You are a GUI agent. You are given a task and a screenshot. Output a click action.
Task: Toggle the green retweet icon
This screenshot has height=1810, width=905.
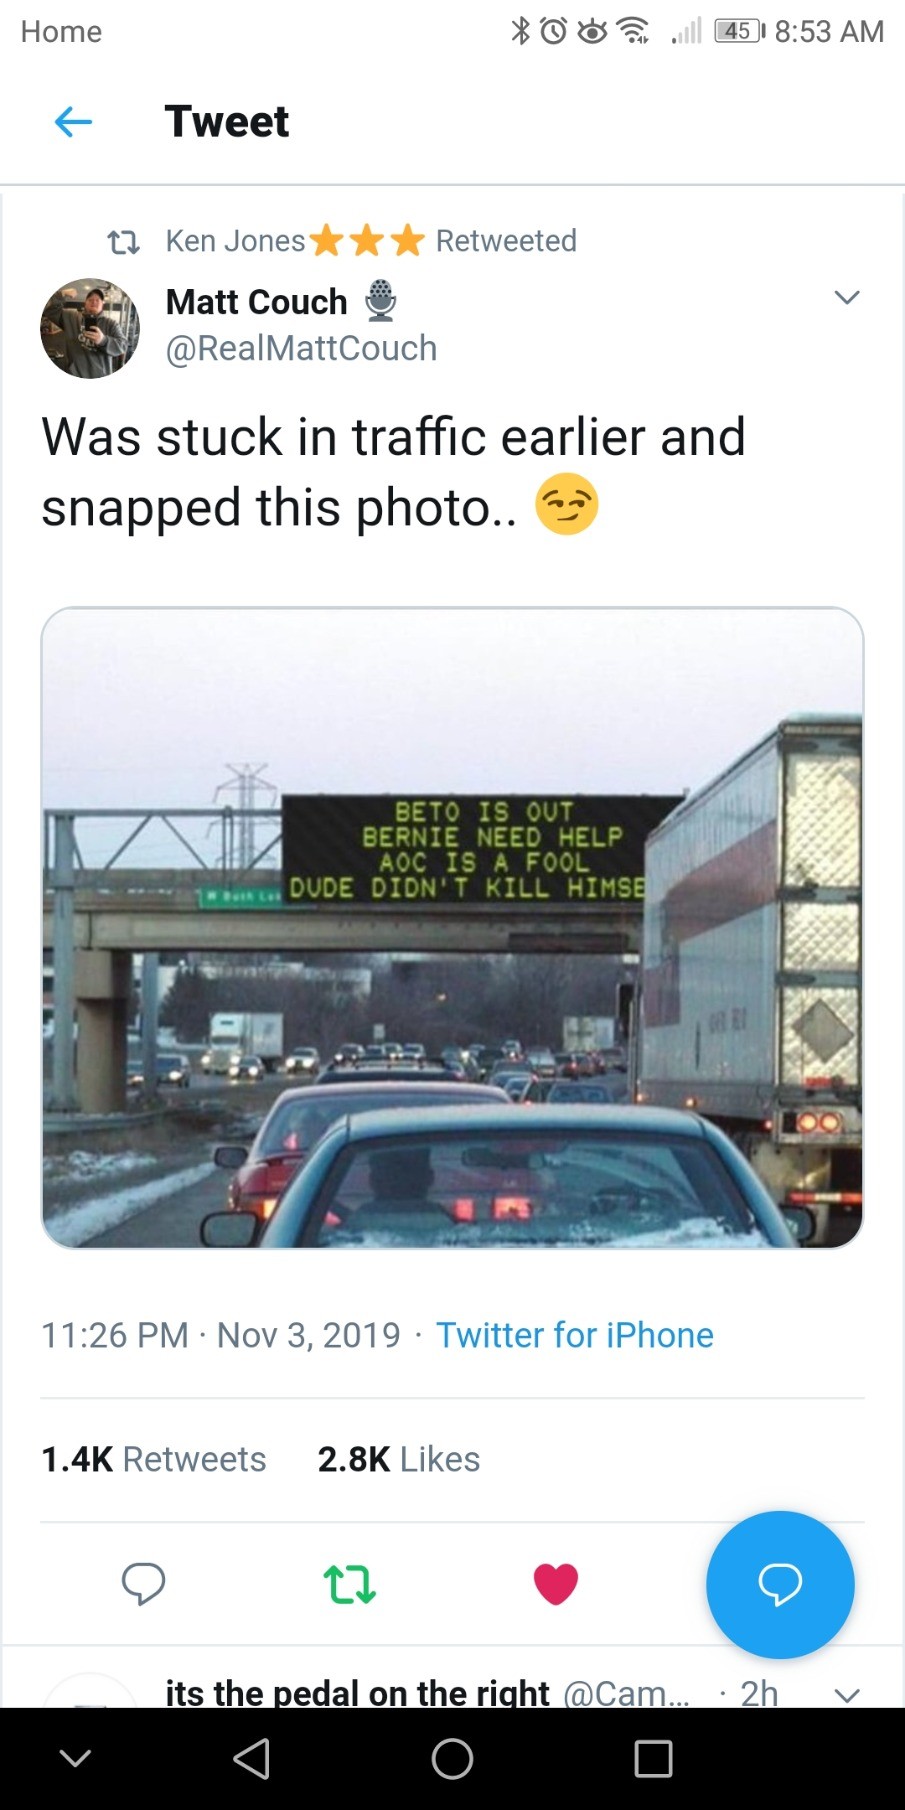point(349,1584)
